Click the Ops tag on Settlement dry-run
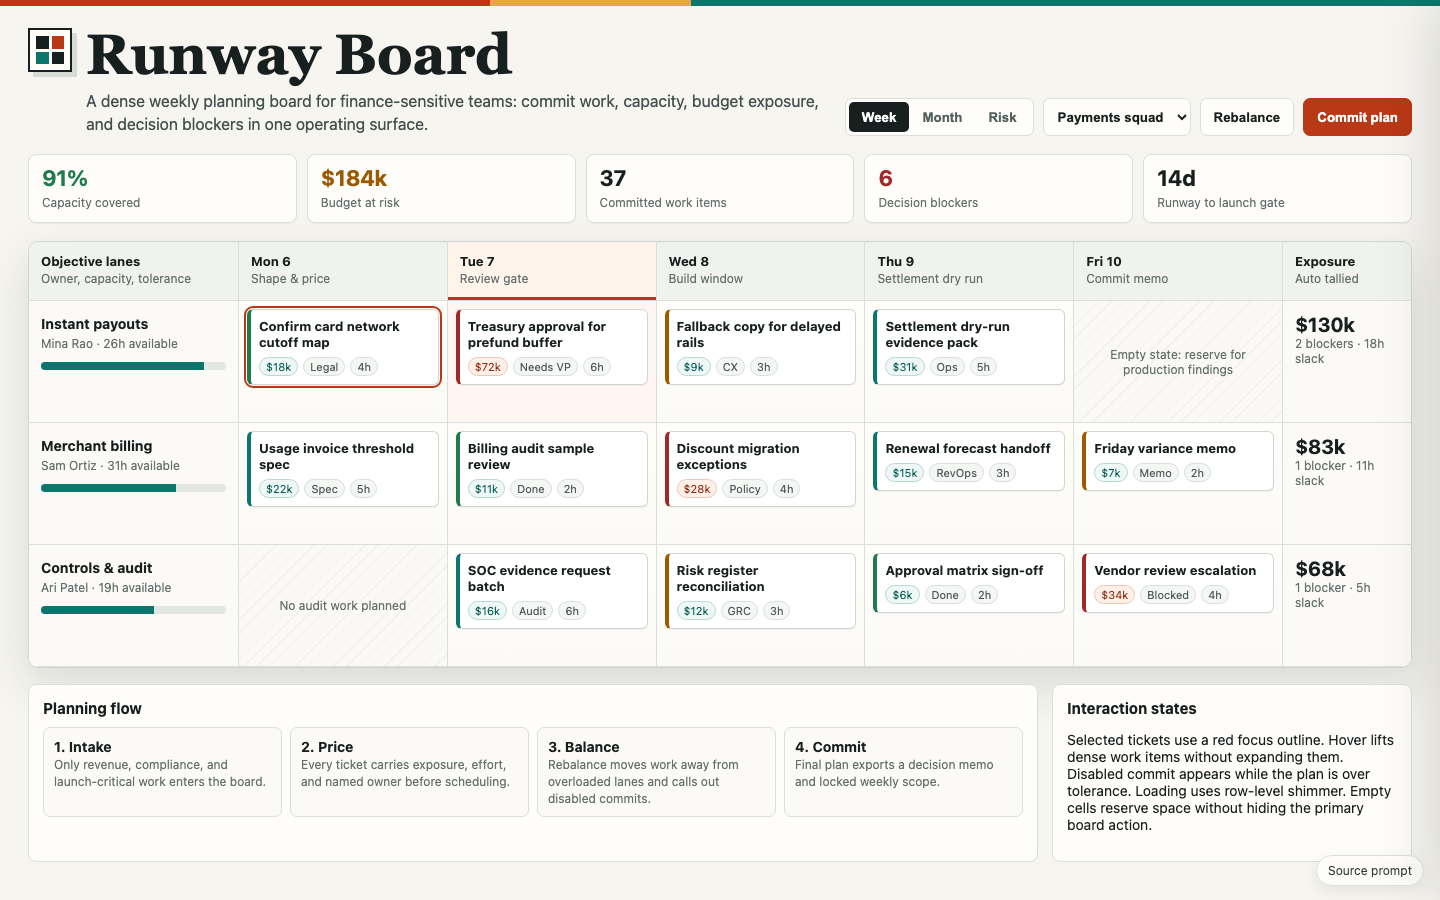Screen dimensions: 1440x900 point(947,367)
